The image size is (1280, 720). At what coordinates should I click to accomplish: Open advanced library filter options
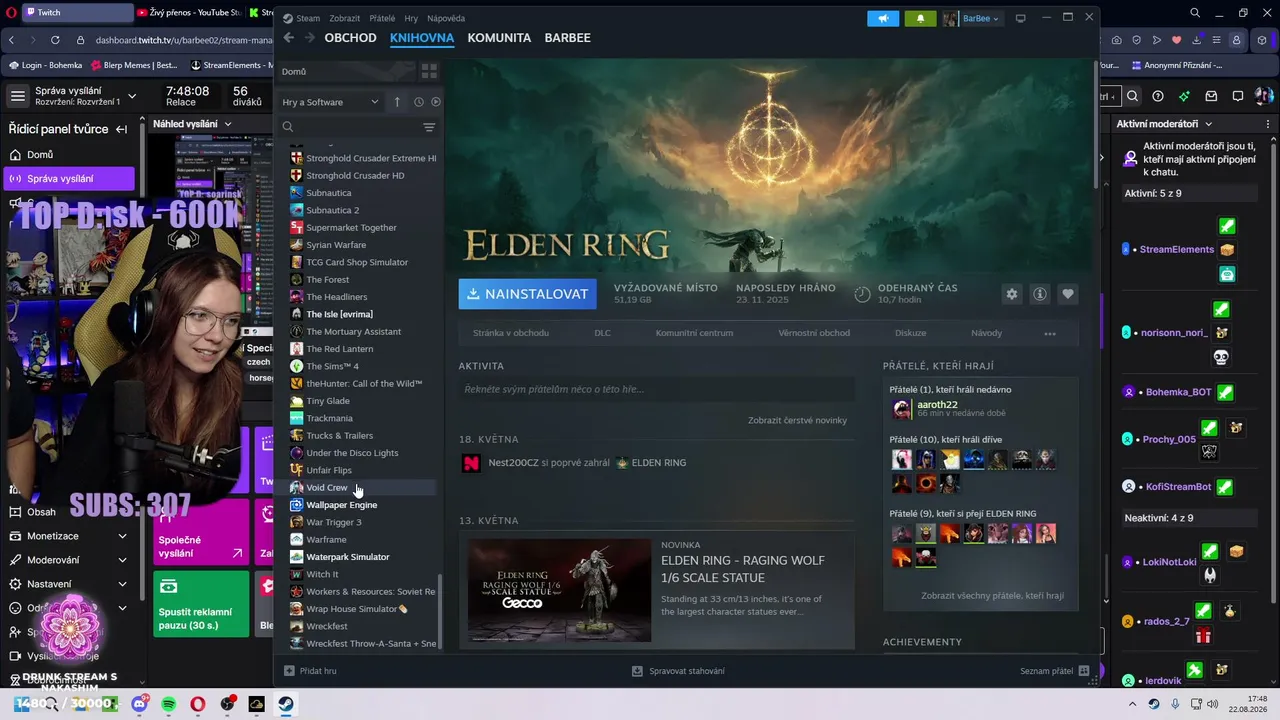click(429, 127)
